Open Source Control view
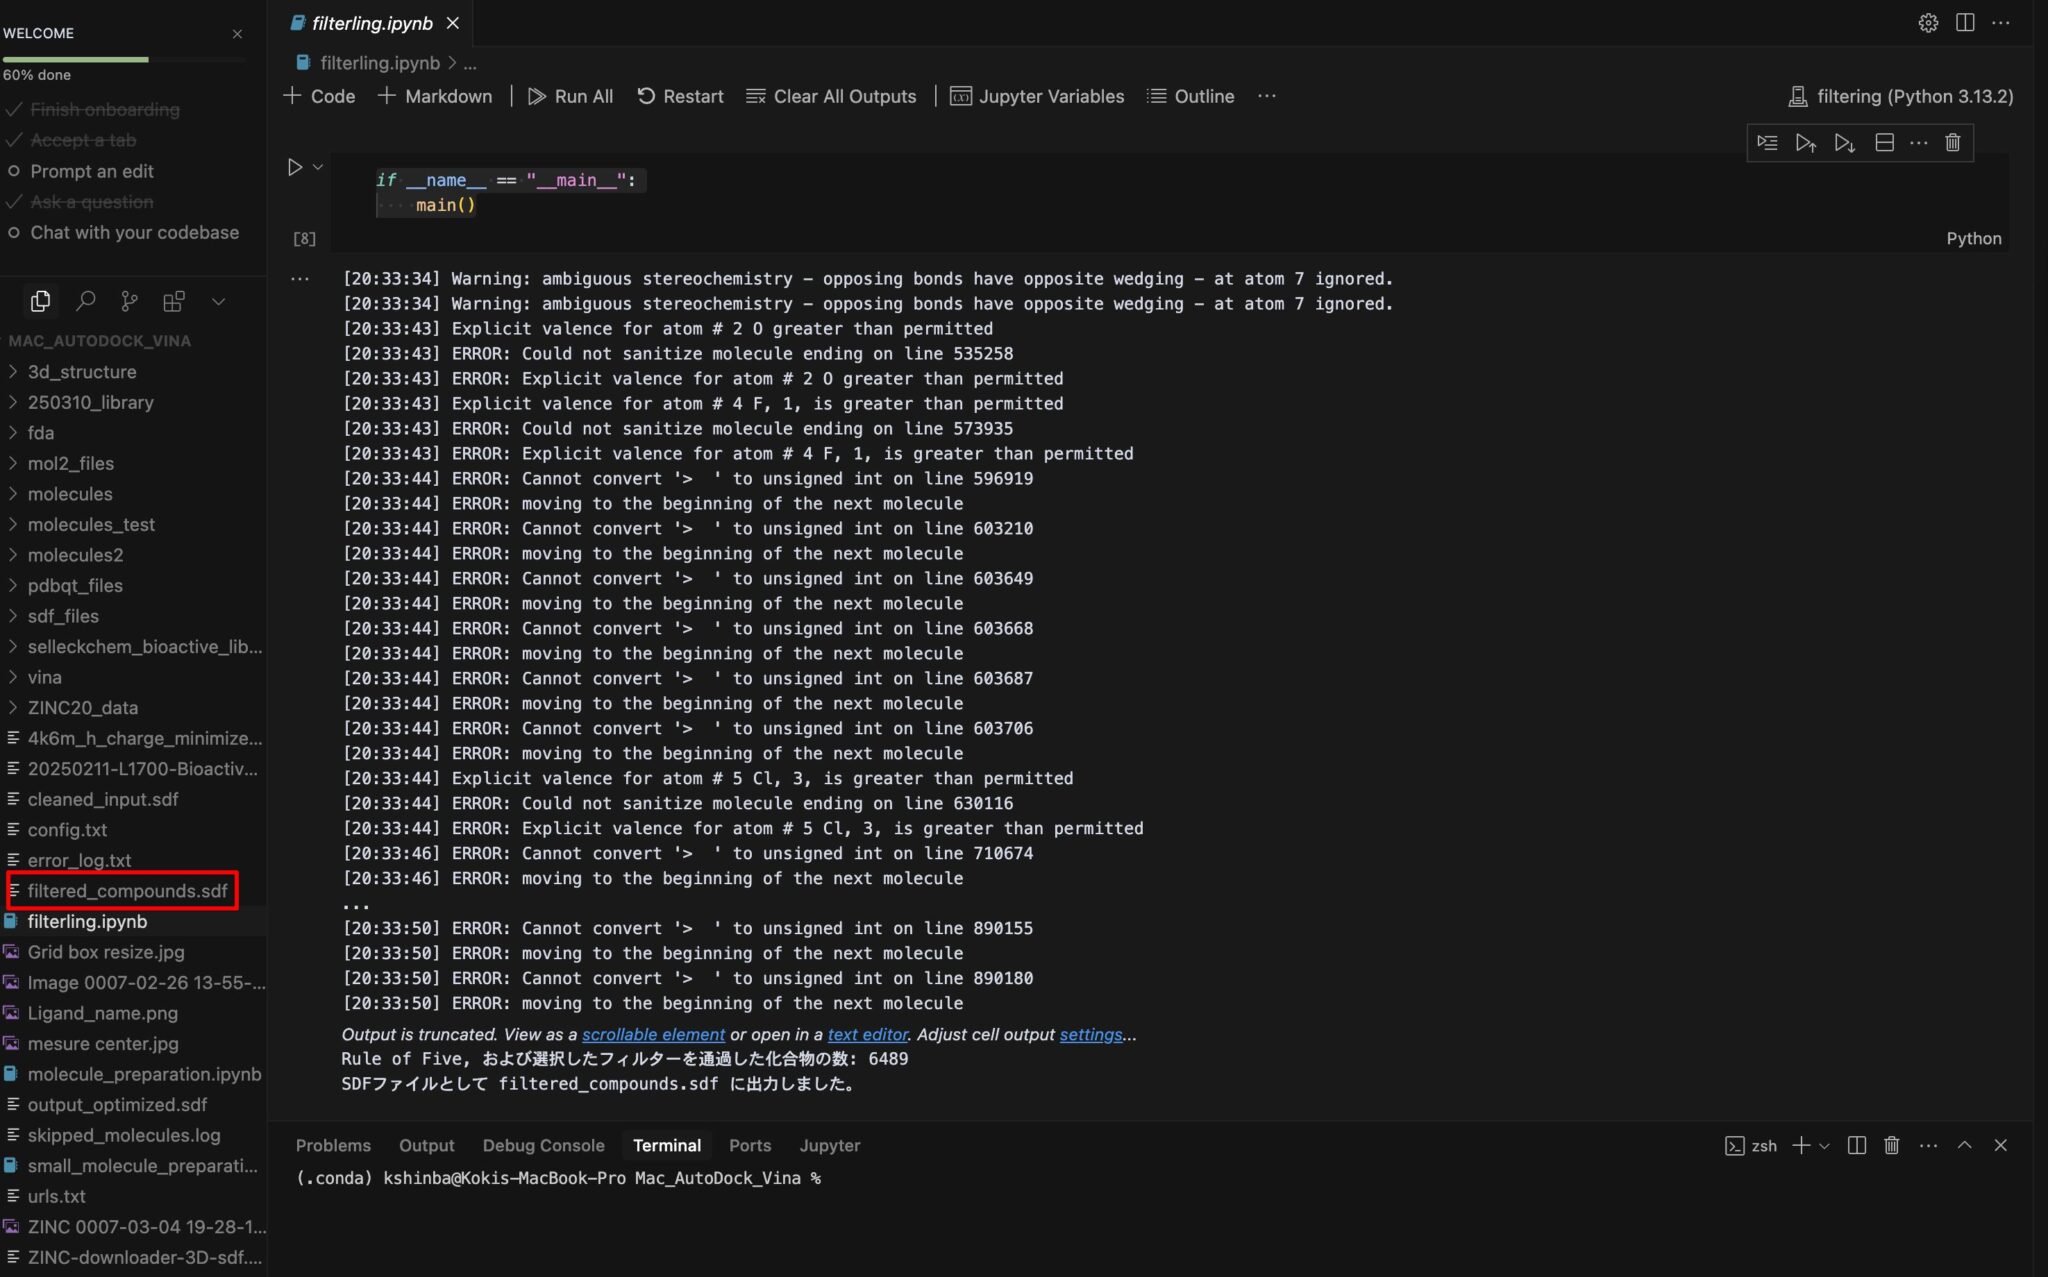The width and height of the screenshot is (2048, 1277). click(x=129, y=300)
